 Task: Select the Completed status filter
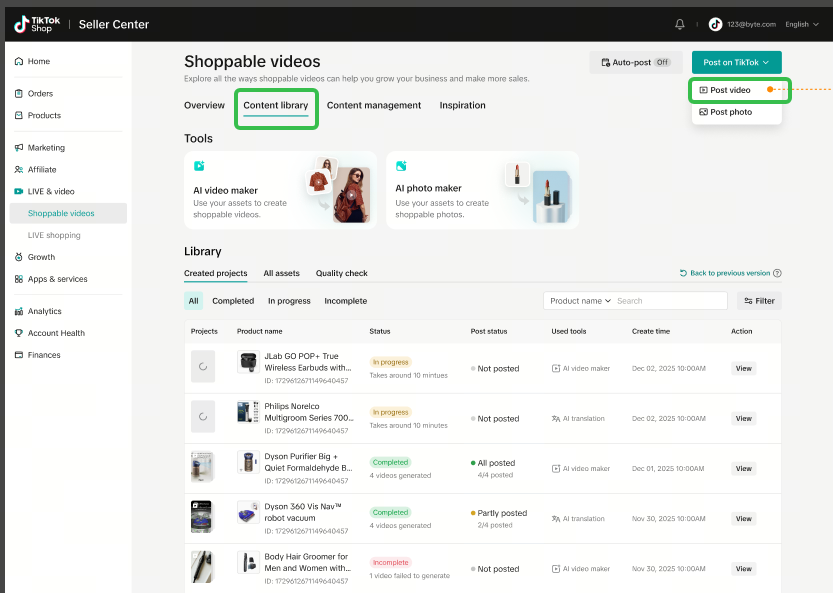(233, 301)
